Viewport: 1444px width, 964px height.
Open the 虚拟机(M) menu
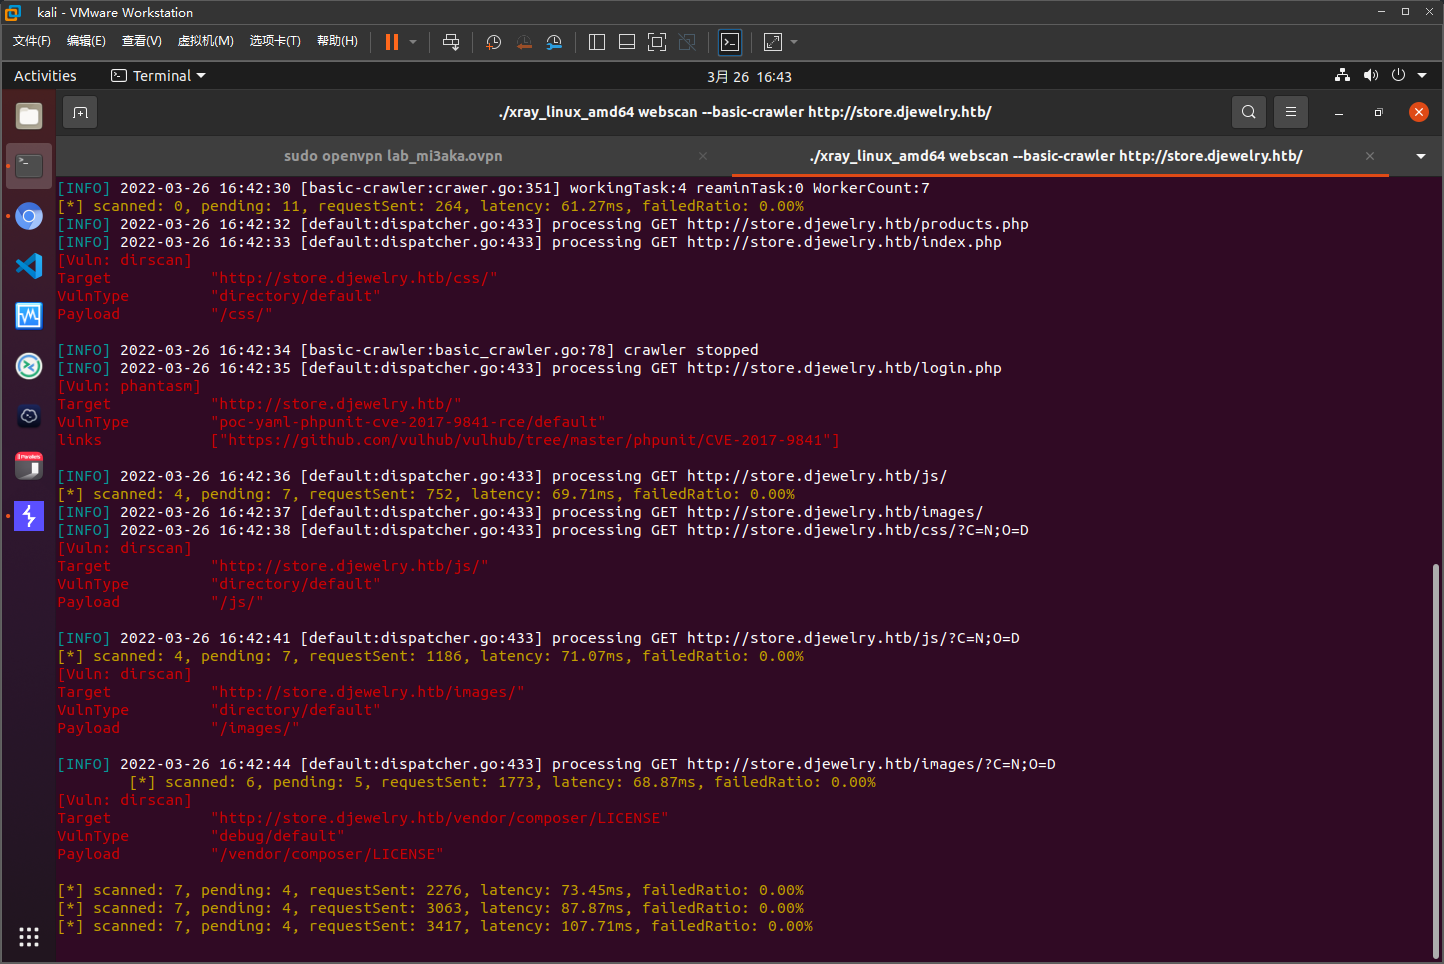[x=205, y=41]
